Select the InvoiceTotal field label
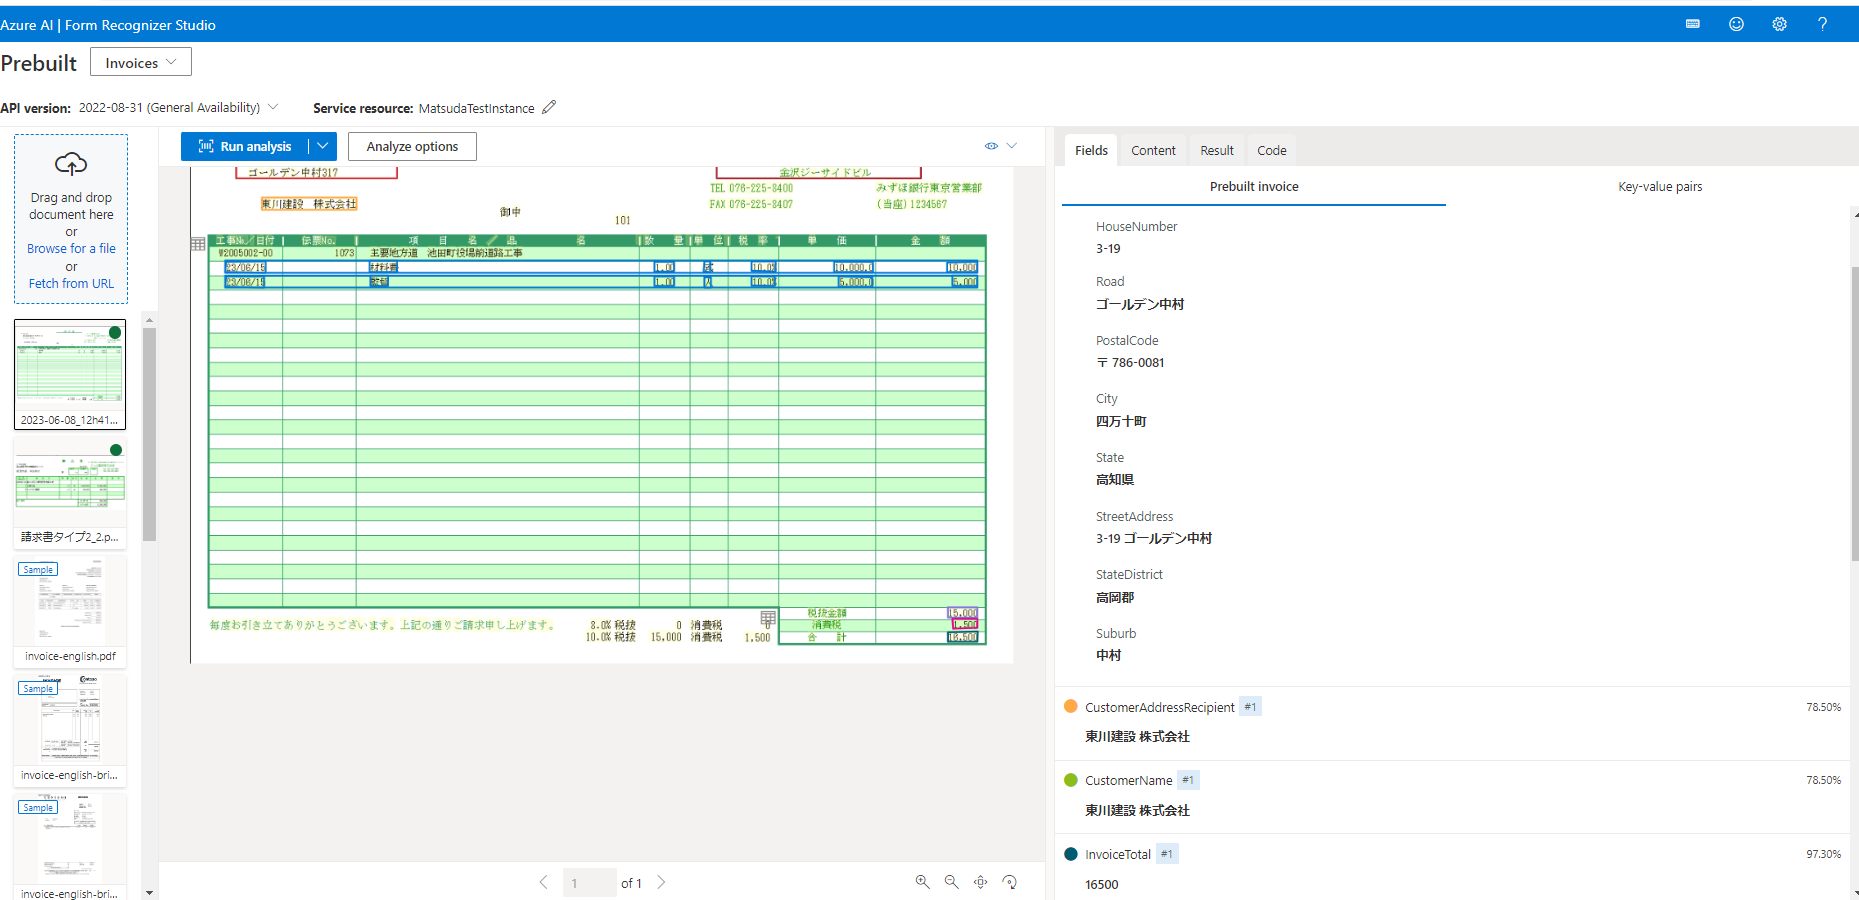Image resolution: width=1859 pixels, height=900 pixels. tap(1118, 854)
